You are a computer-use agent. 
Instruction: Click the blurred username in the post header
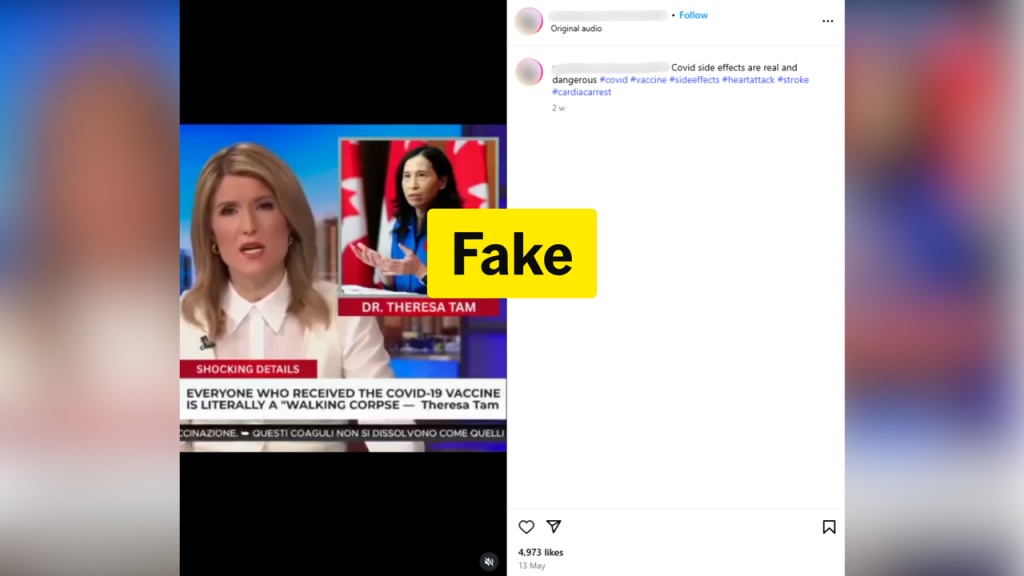(x=608, y=15)
